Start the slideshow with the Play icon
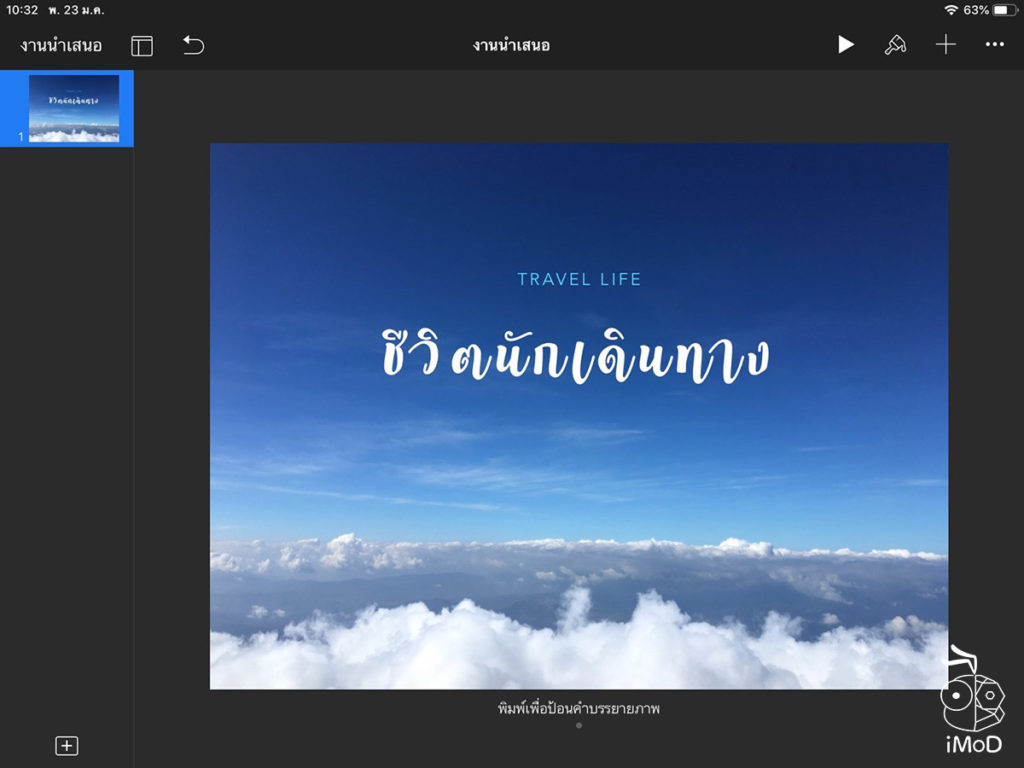Image resolution: width=1024 pixels, height=768 pixels. pyautogui.click(x=846, y=44)
